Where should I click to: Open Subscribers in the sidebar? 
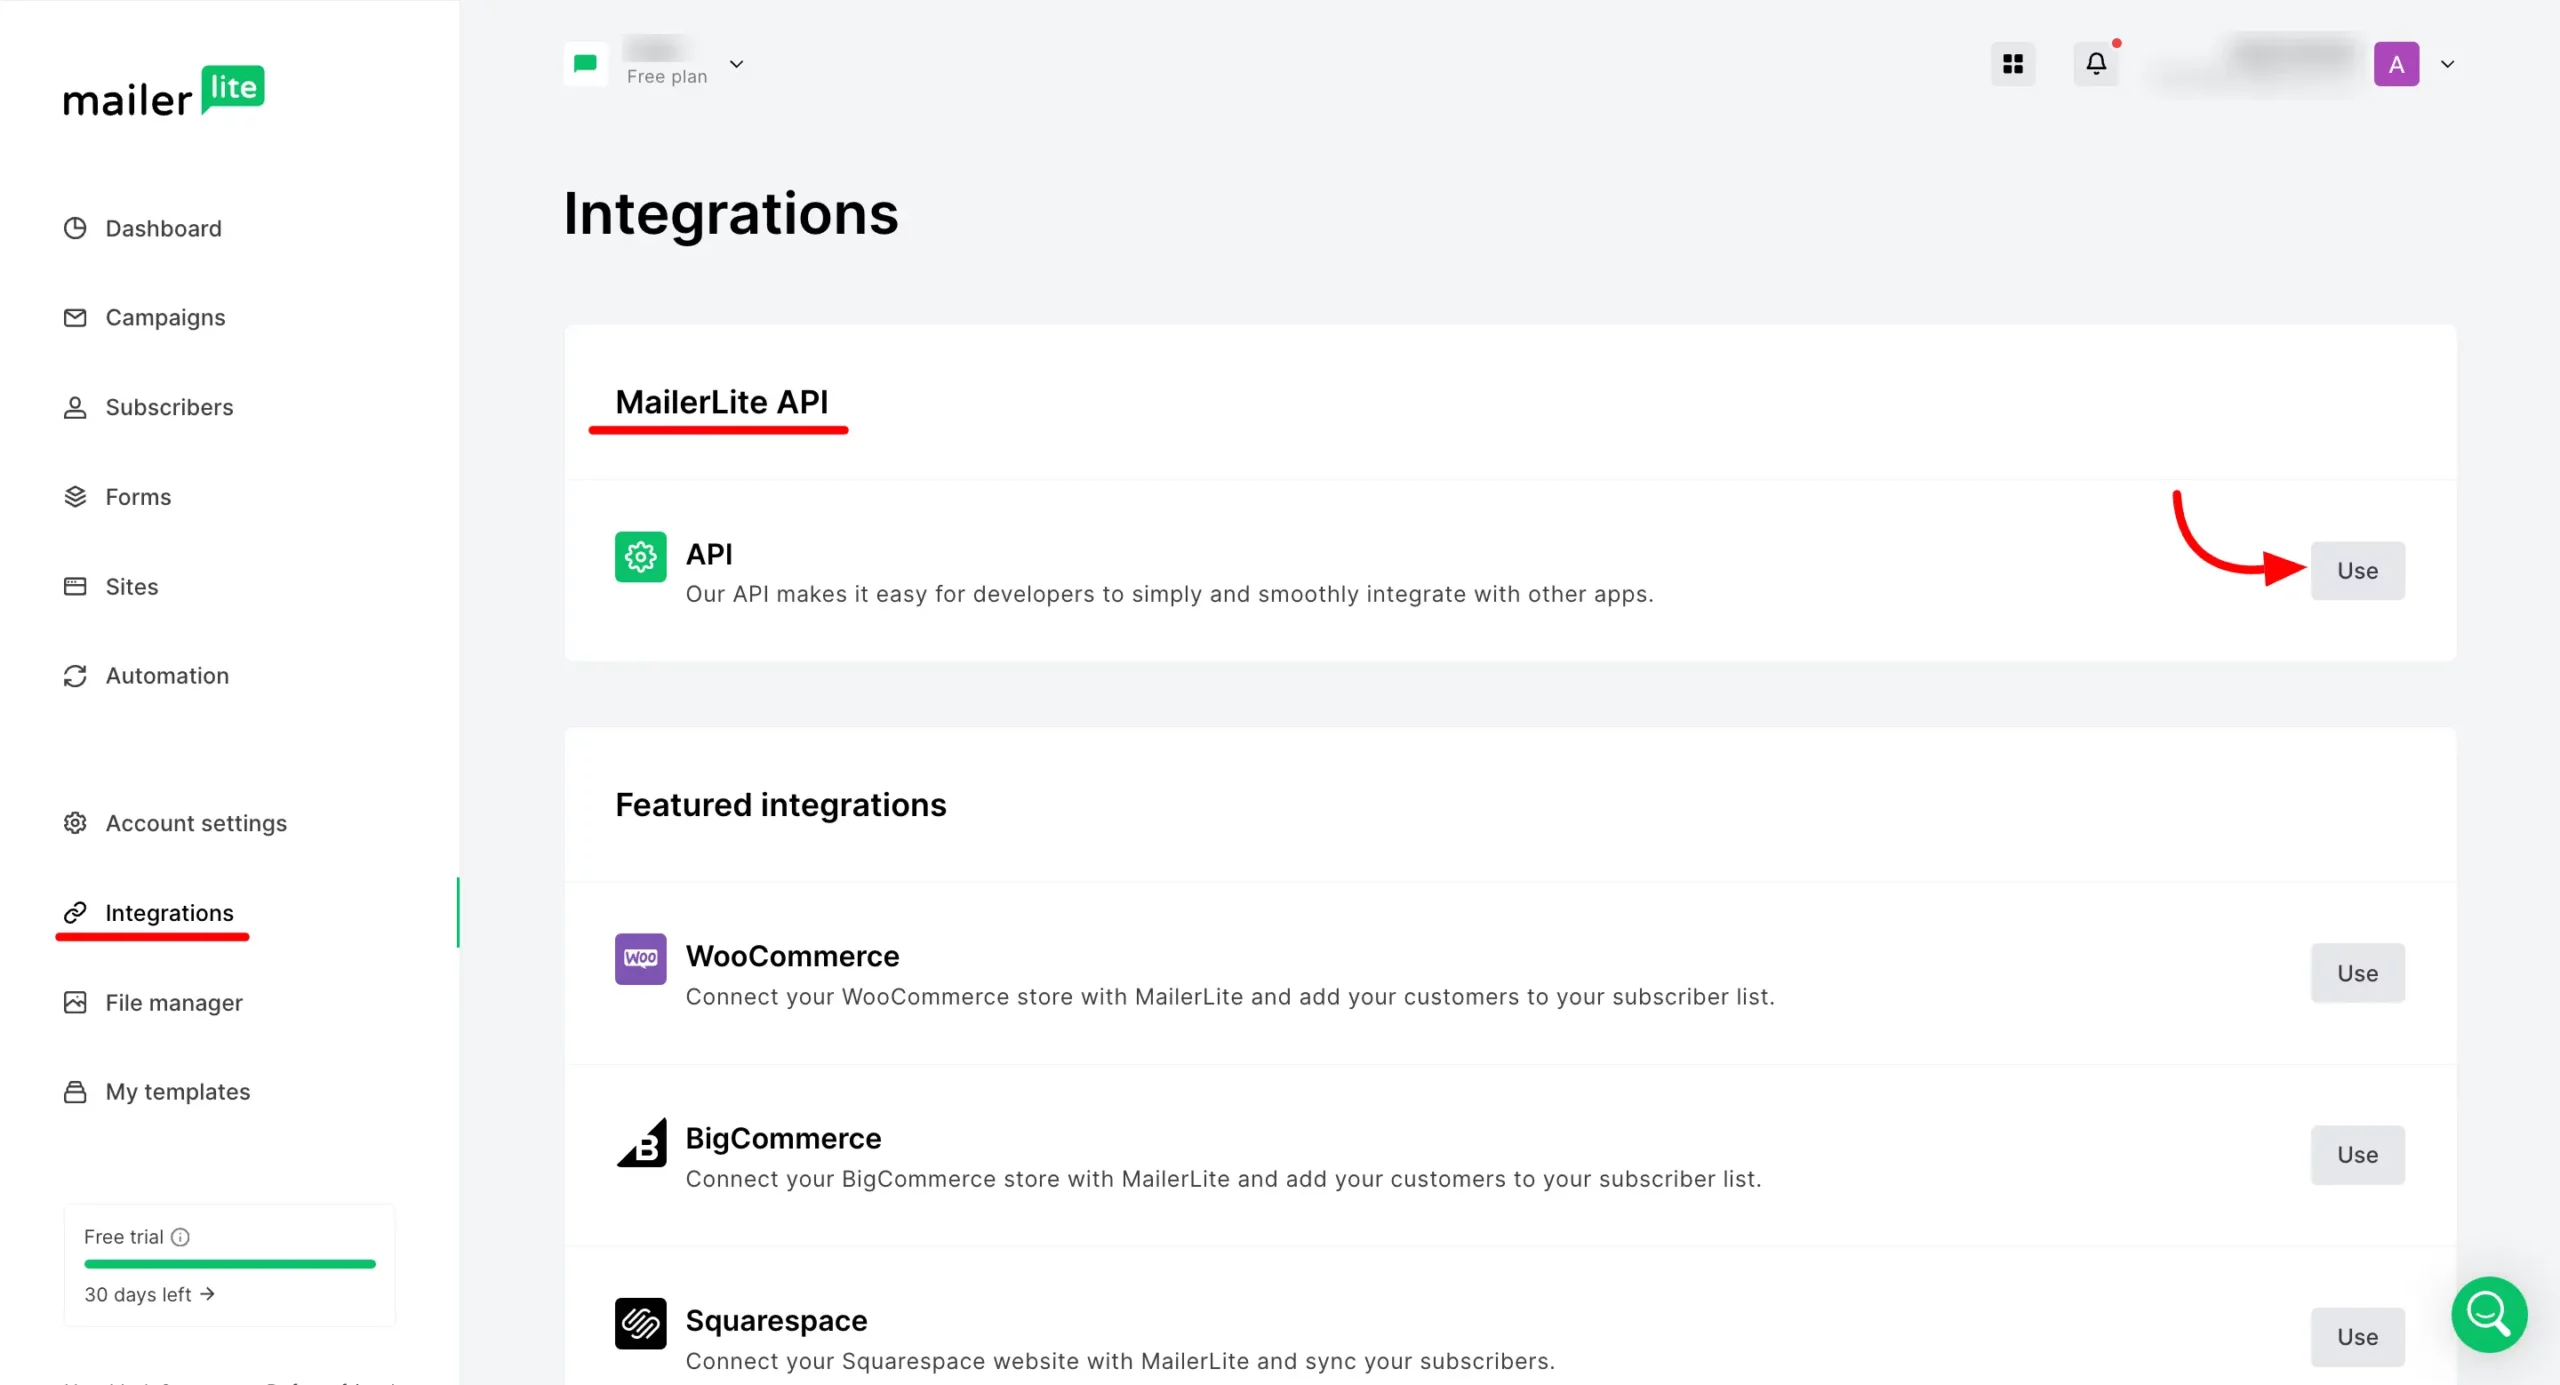[x=169, y=407]
